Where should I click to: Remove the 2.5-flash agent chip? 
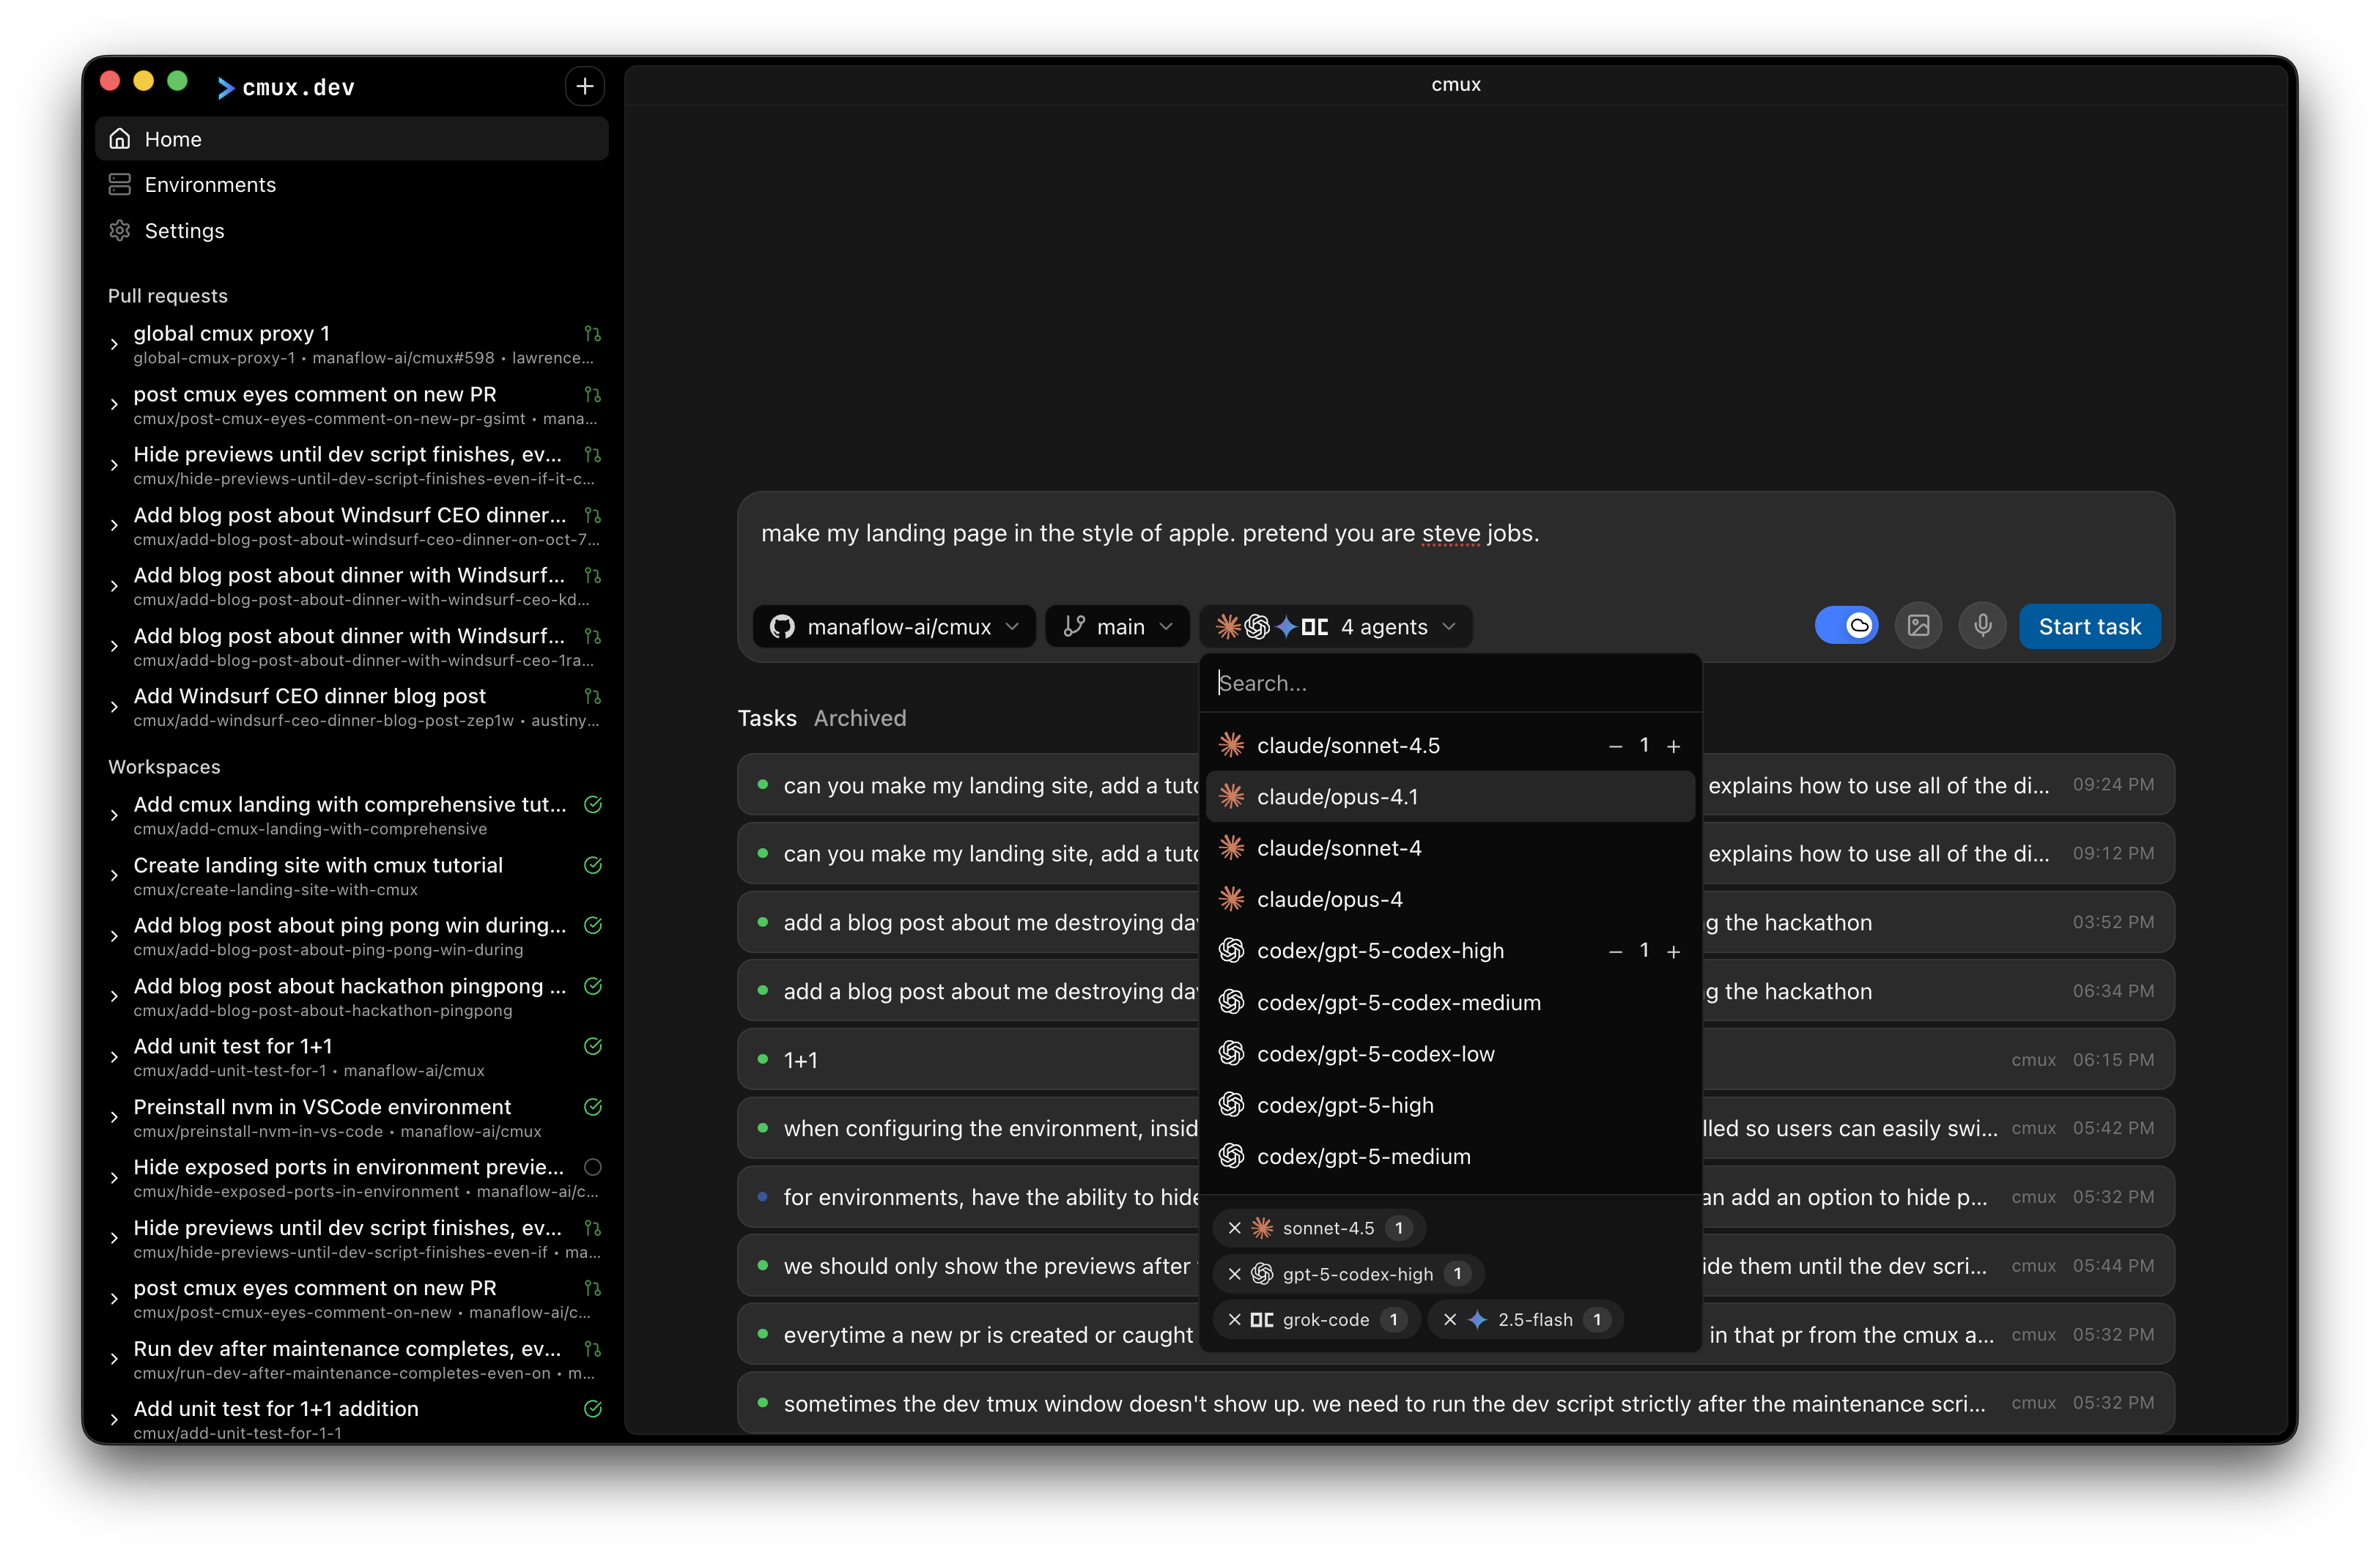(x=1450, y=1320)
